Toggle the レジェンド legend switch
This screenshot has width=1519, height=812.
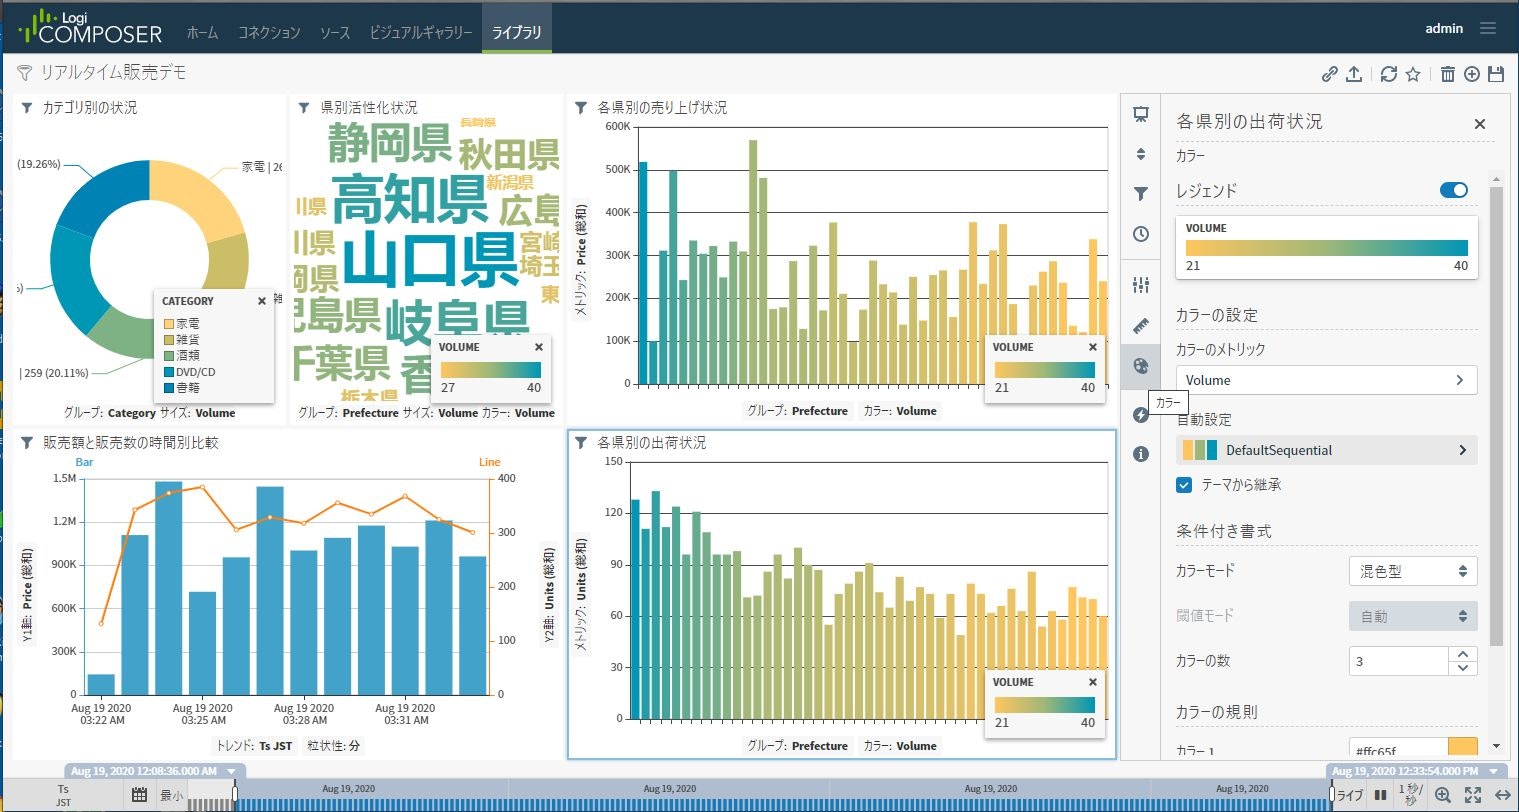(1453, 190)
